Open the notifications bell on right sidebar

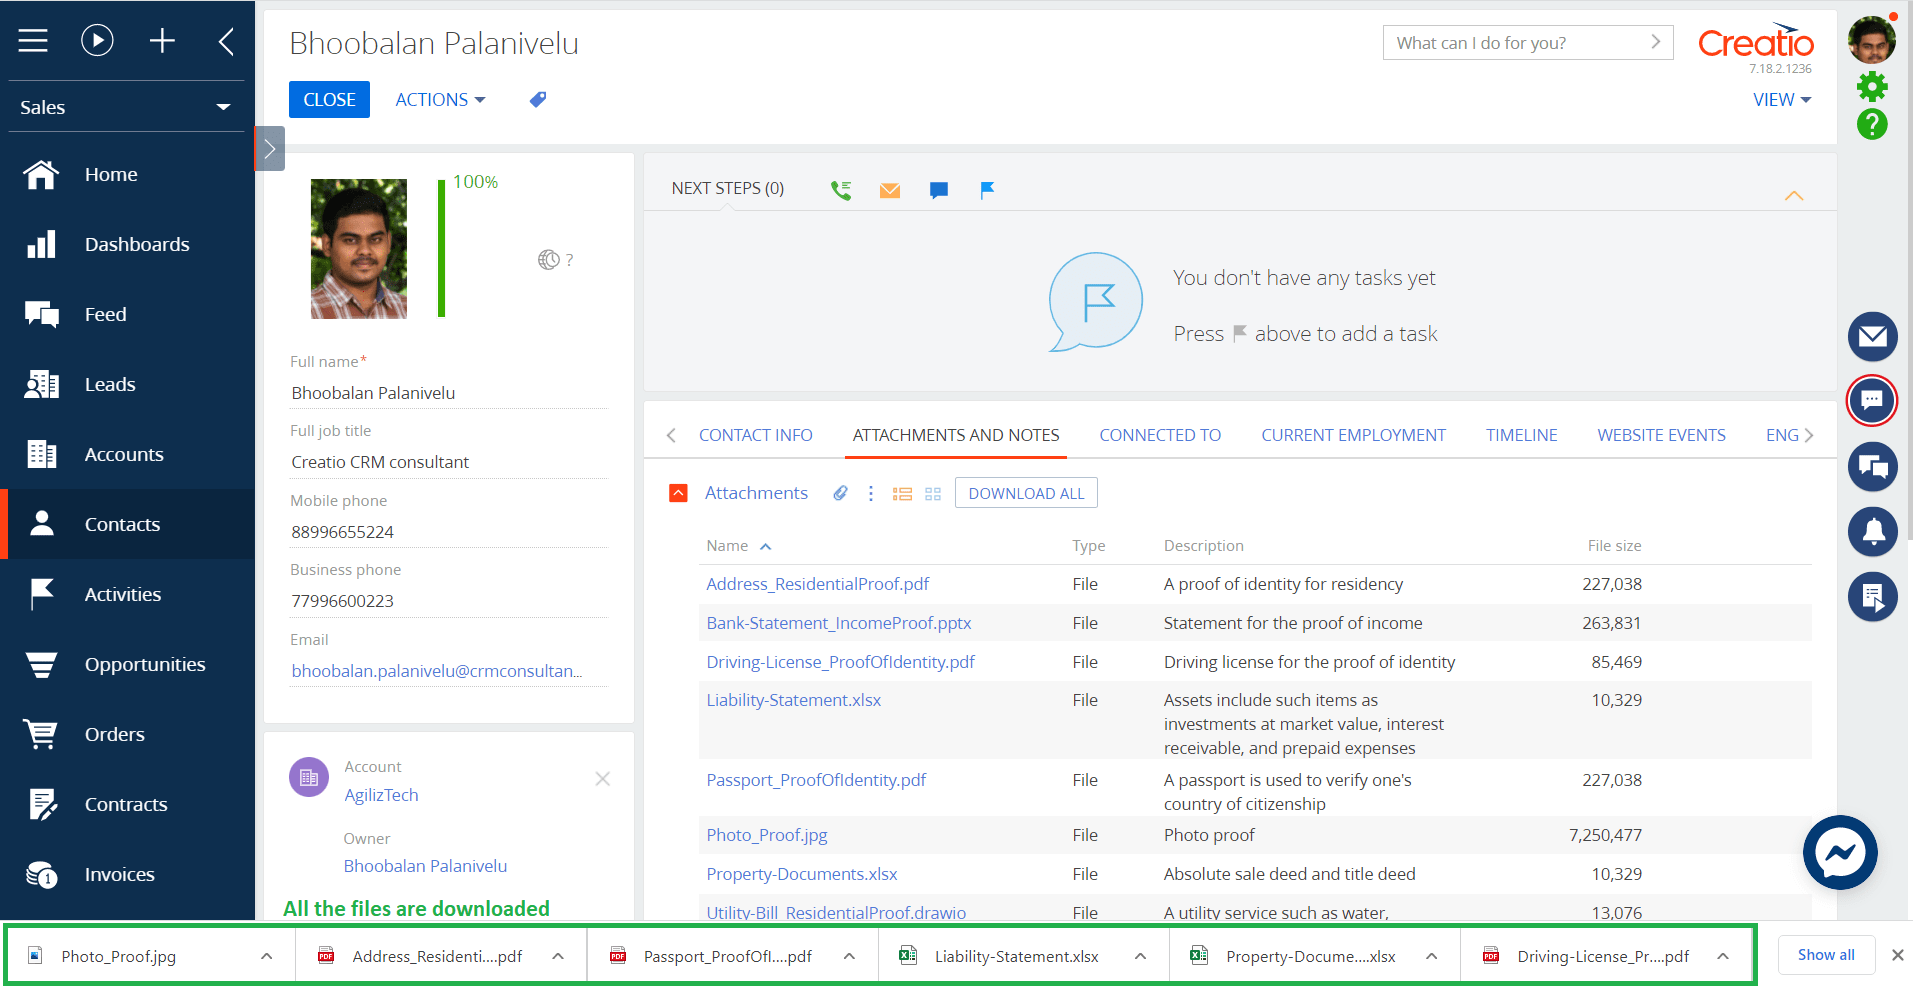point(1872,532)
